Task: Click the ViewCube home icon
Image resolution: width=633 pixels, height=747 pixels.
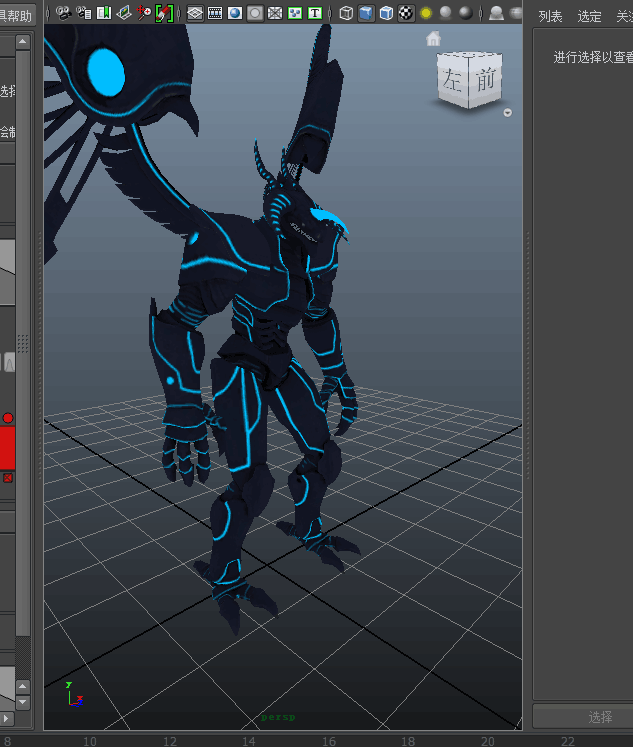Action: 433,39
